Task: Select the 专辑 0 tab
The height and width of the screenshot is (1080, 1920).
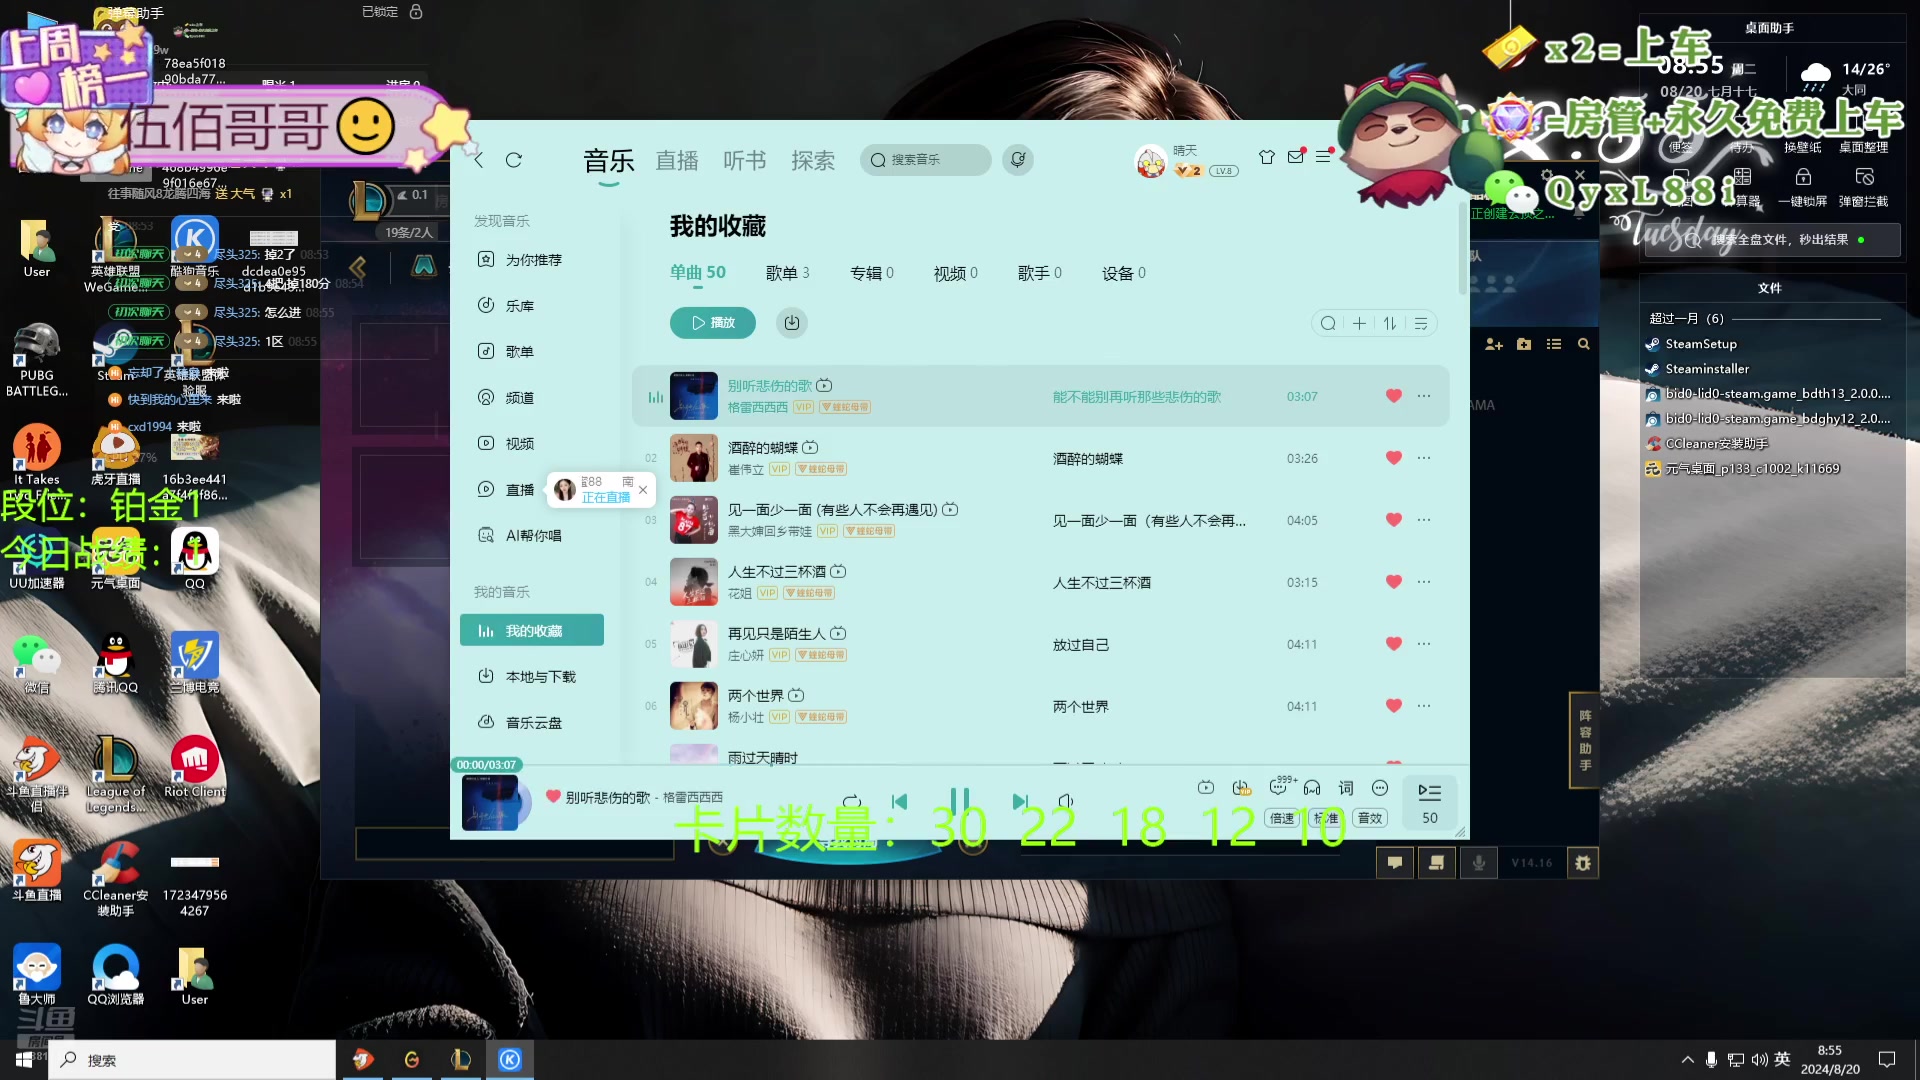Action: coord(872,273)
